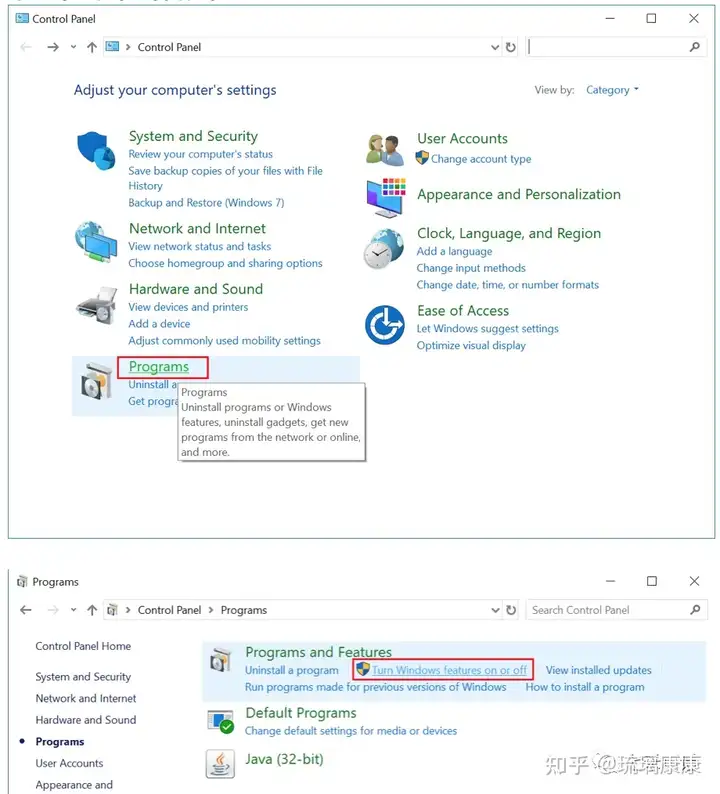The image size is (720, 794).
Task: Open recent locations dropdown in Control Panel window
Action: tap(73, 47)
